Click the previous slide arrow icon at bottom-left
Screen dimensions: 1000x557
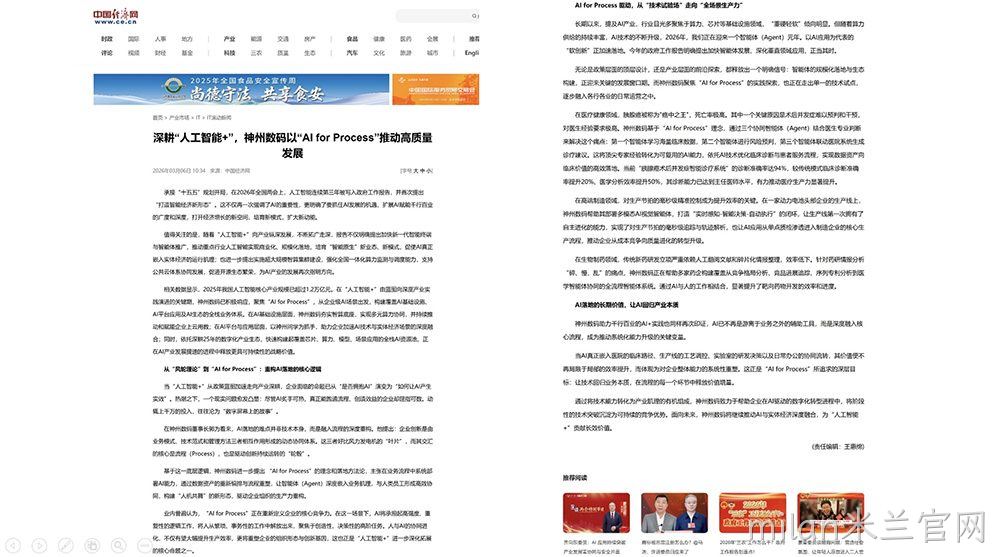(13, 546)
